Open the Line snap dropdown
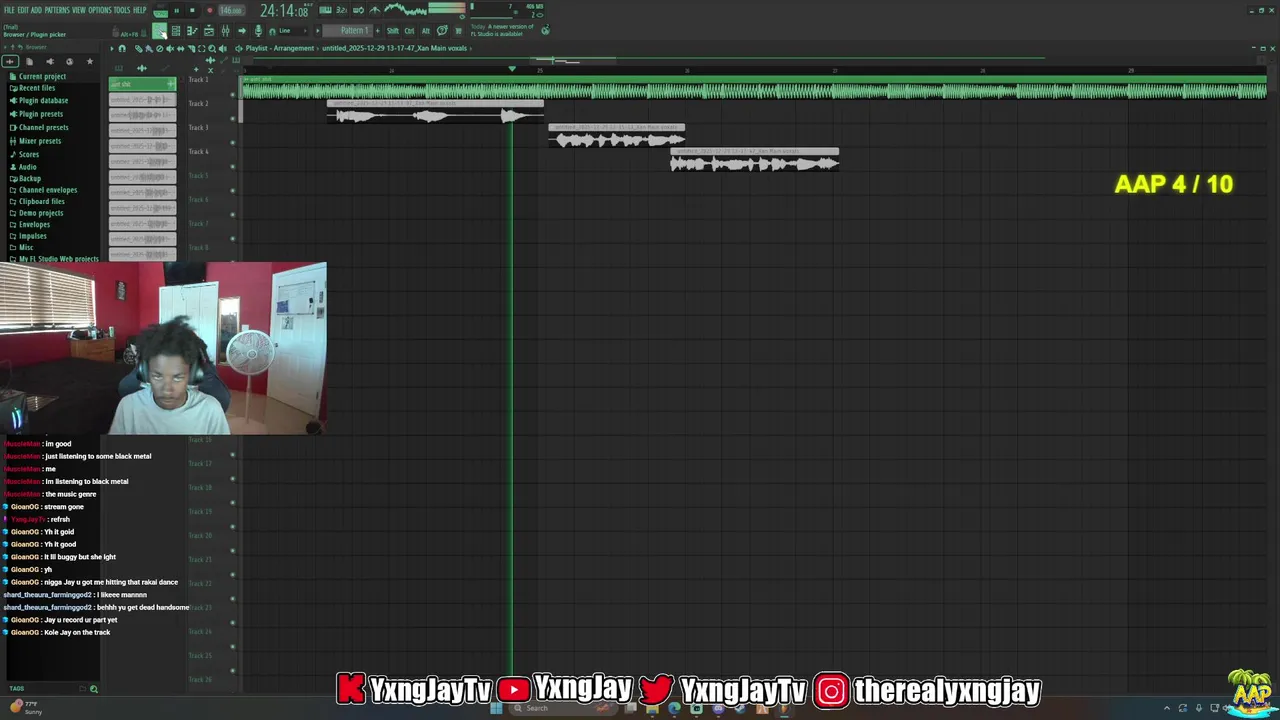This screenshot has width=1280, height=720. tap(292, 31)
